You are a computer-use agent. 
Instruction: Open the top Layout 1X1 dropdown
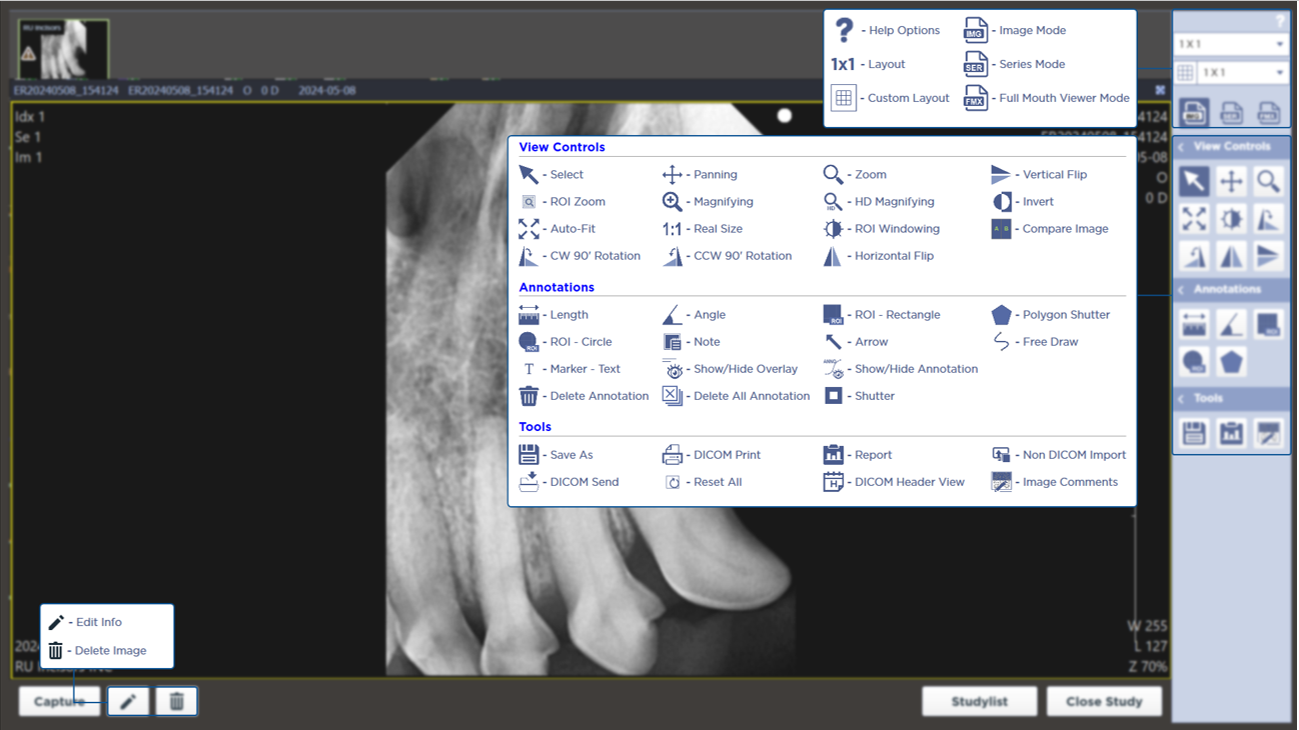[x=1231, y=44]
